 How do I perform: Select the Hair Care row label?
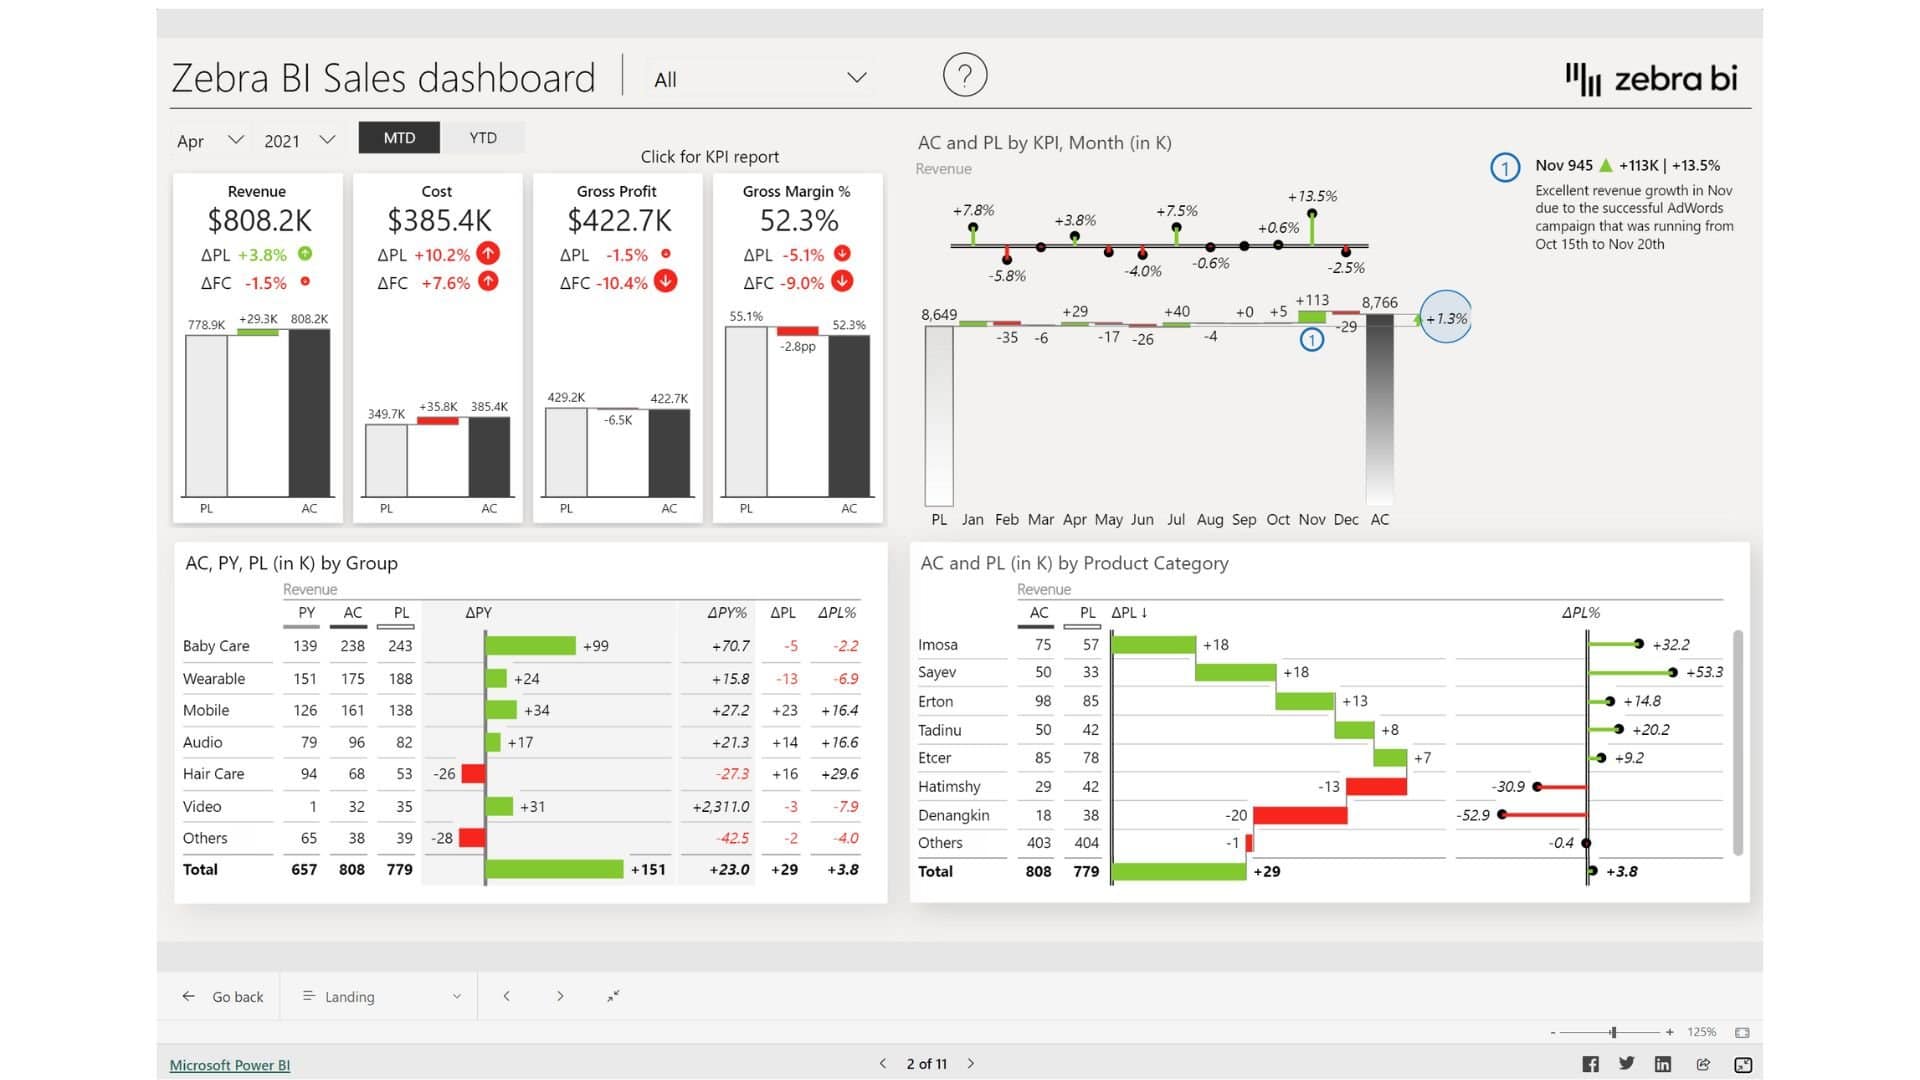pos(213,774)
